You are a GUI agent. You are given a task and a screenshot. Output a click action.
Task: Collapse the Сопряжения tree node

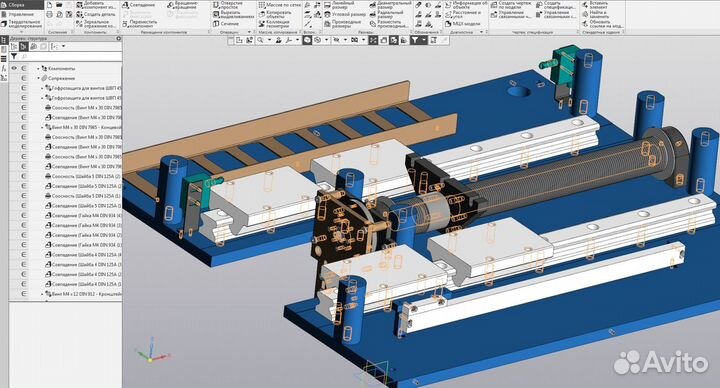point(38,78)
